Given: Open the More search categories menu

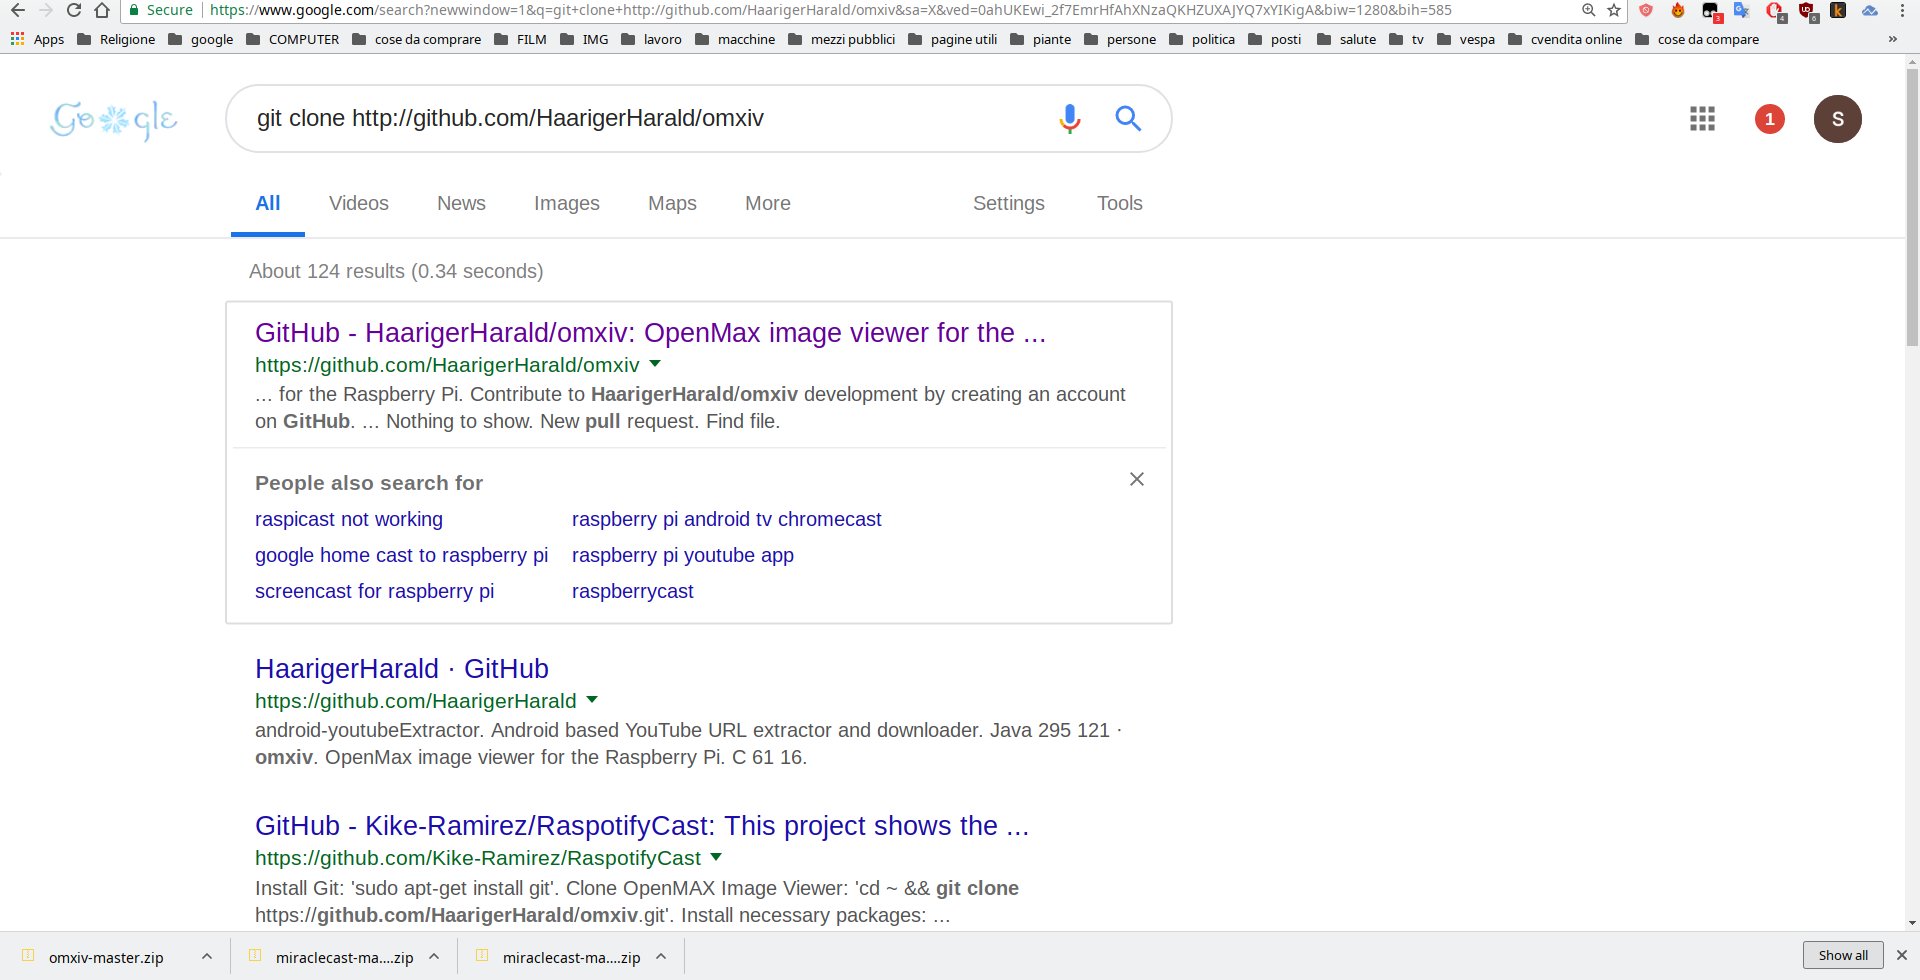Looking at the screenshot, I should (768, 203).
